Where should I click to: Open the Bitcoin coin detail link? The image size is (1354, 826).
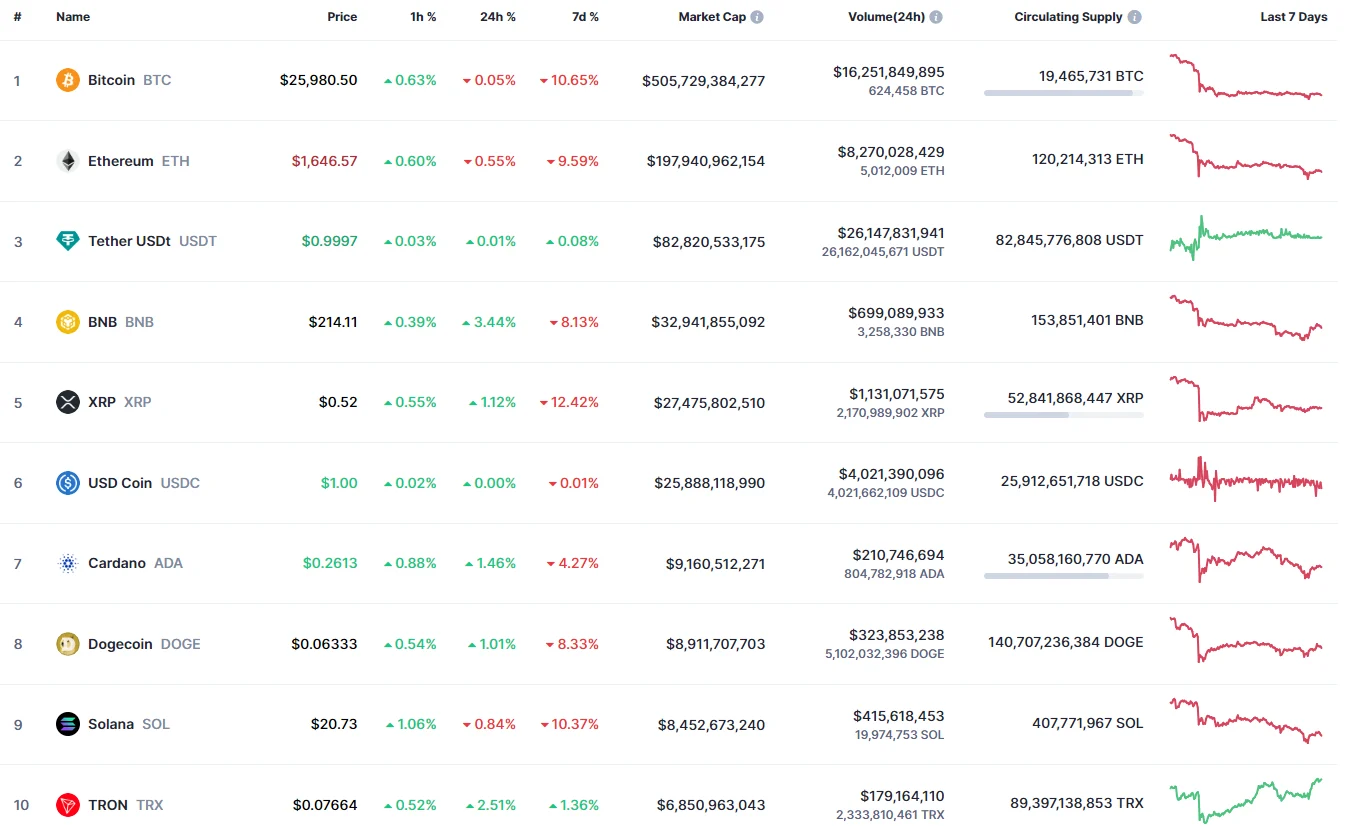click(x=111, y=80)
